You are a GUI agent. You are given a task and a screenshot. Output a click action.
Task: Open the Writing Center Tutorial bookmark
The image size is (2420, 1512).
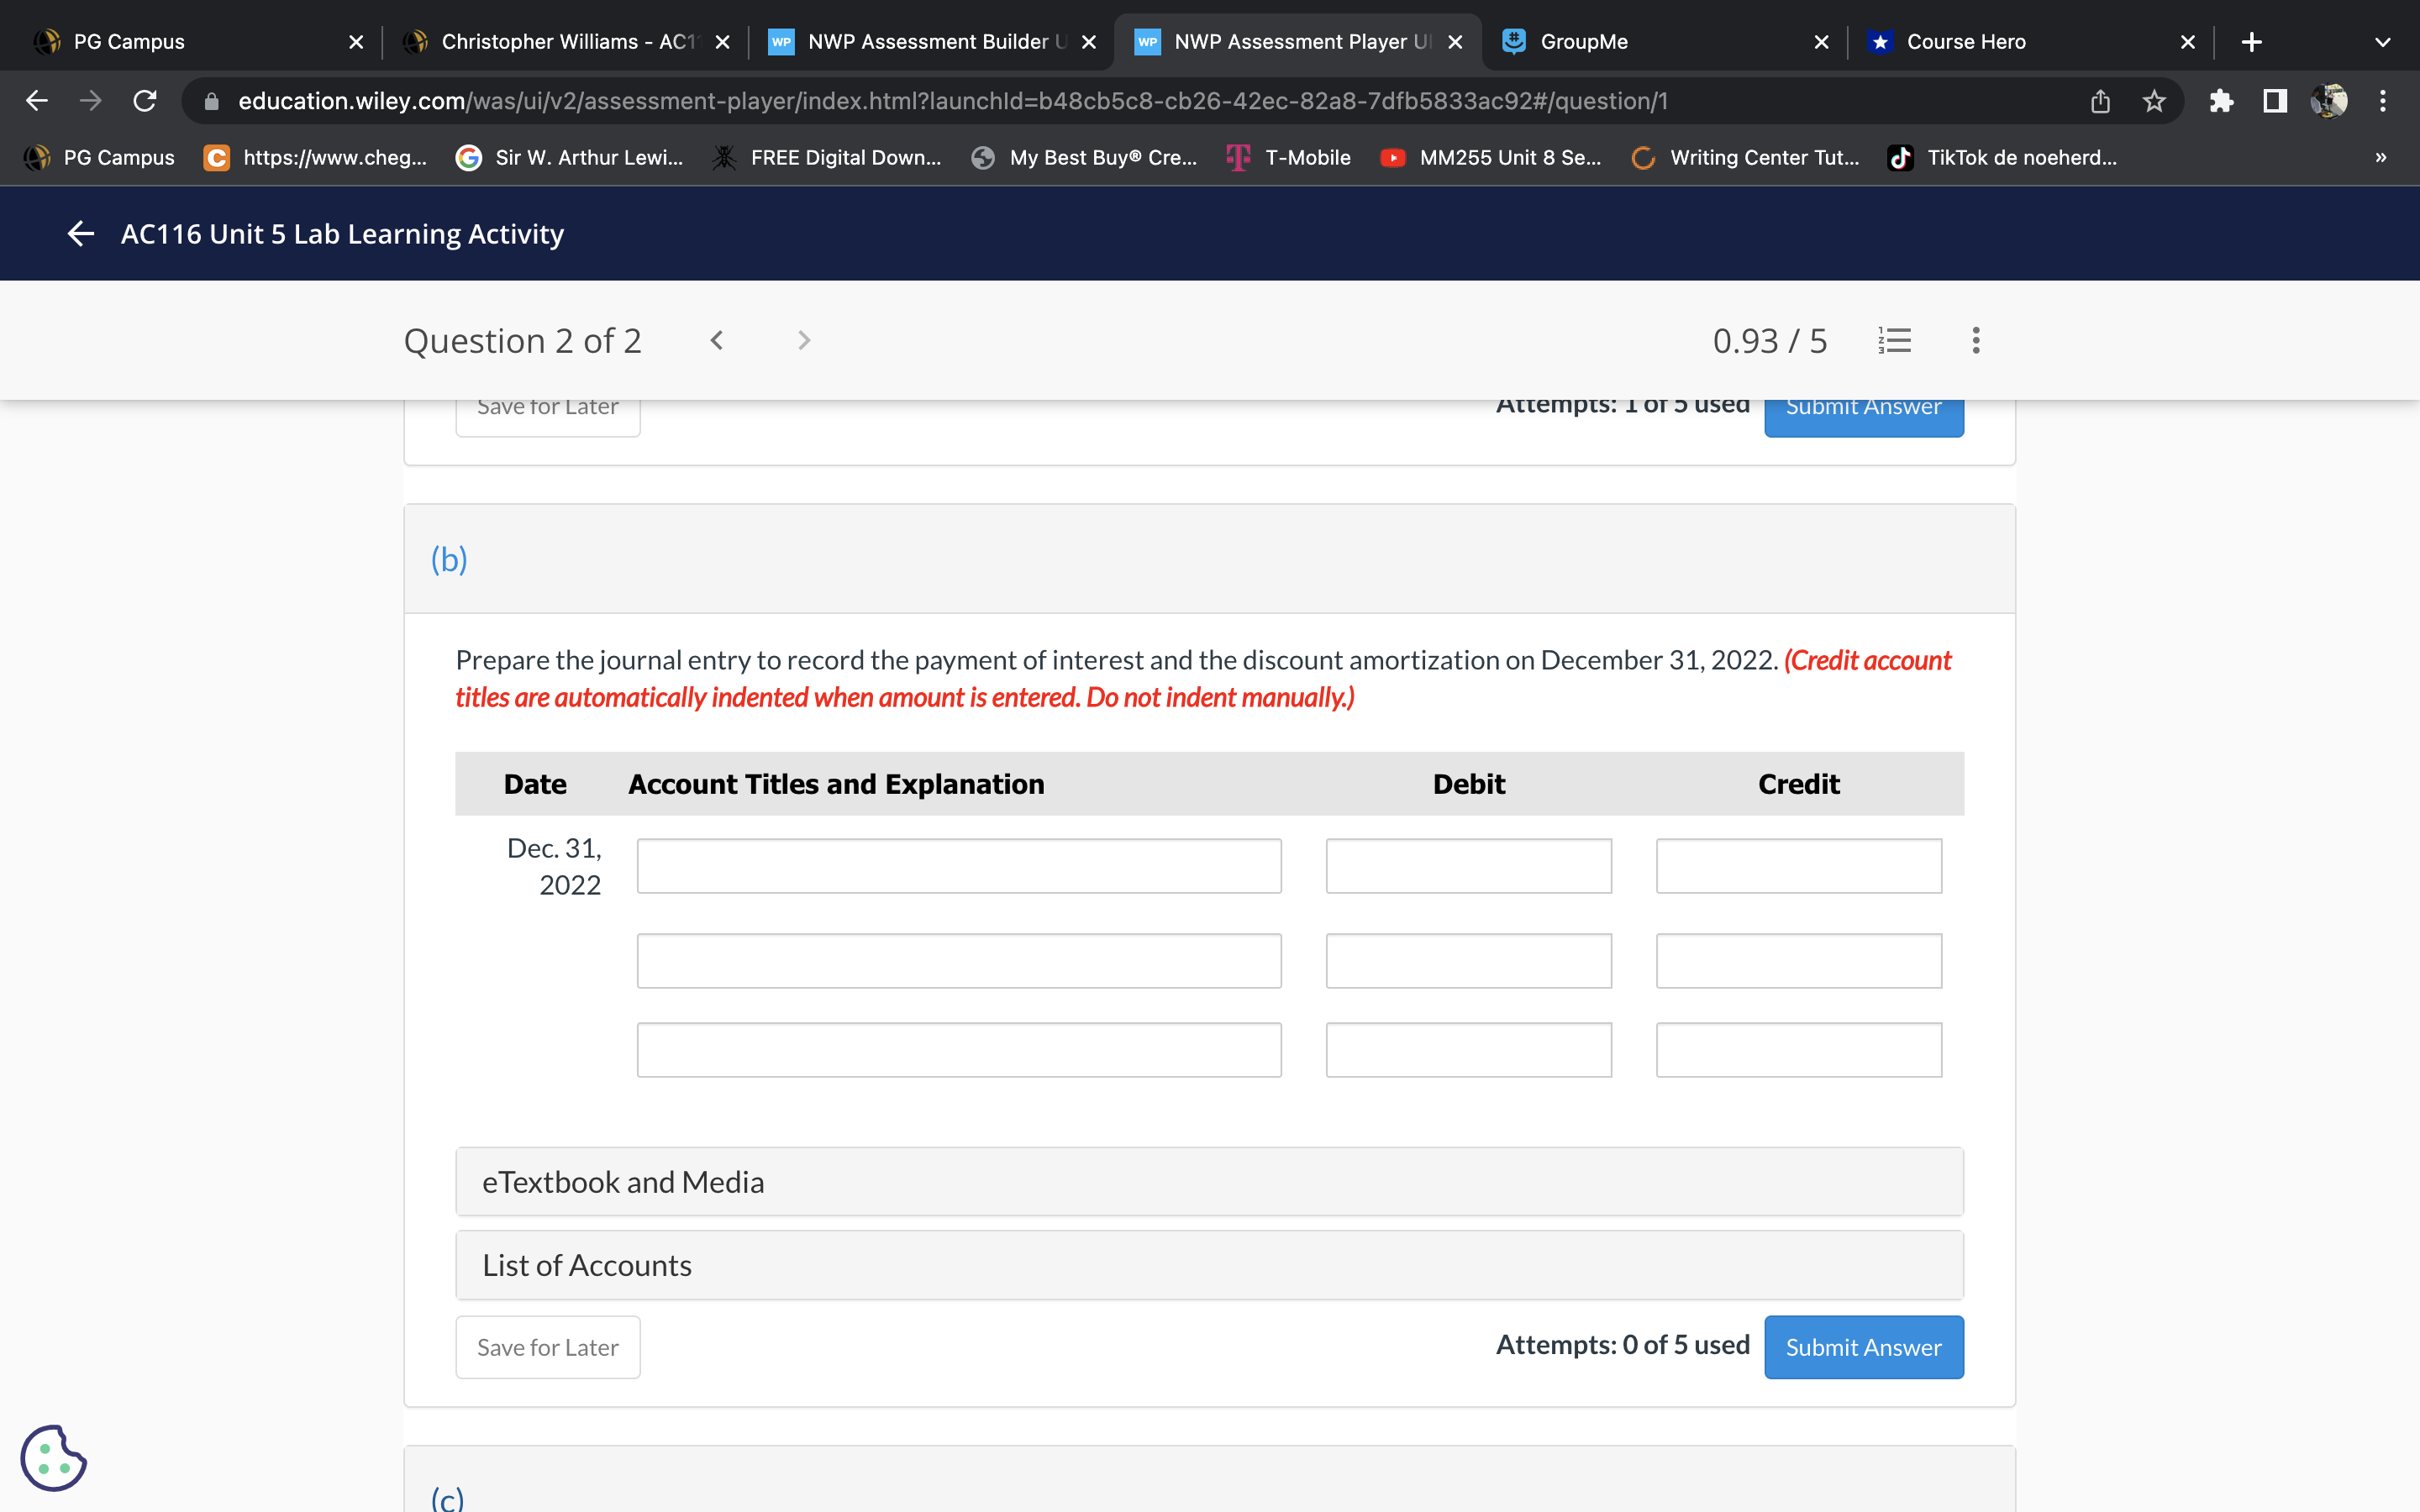(x=1745, y=157)
